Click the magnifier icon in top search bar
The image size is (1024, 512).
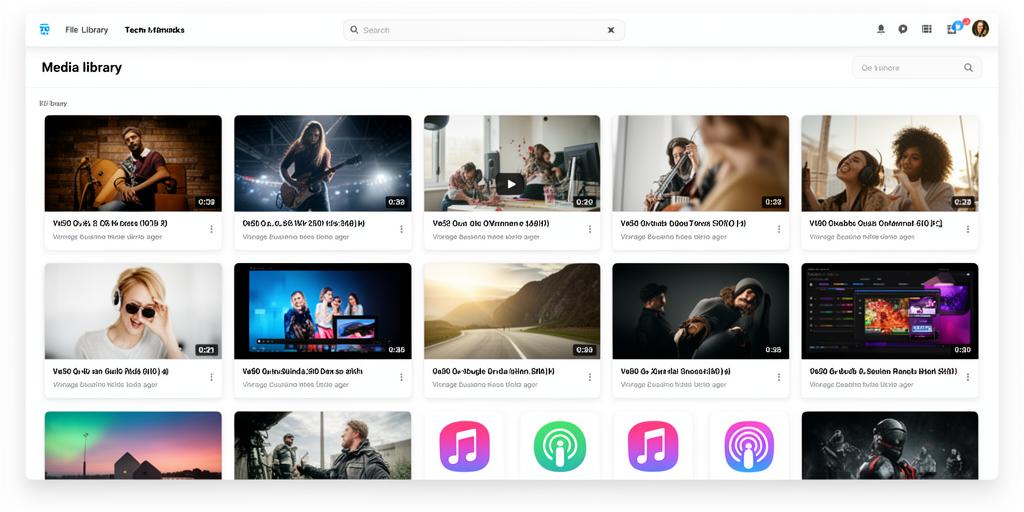(354, 30)
